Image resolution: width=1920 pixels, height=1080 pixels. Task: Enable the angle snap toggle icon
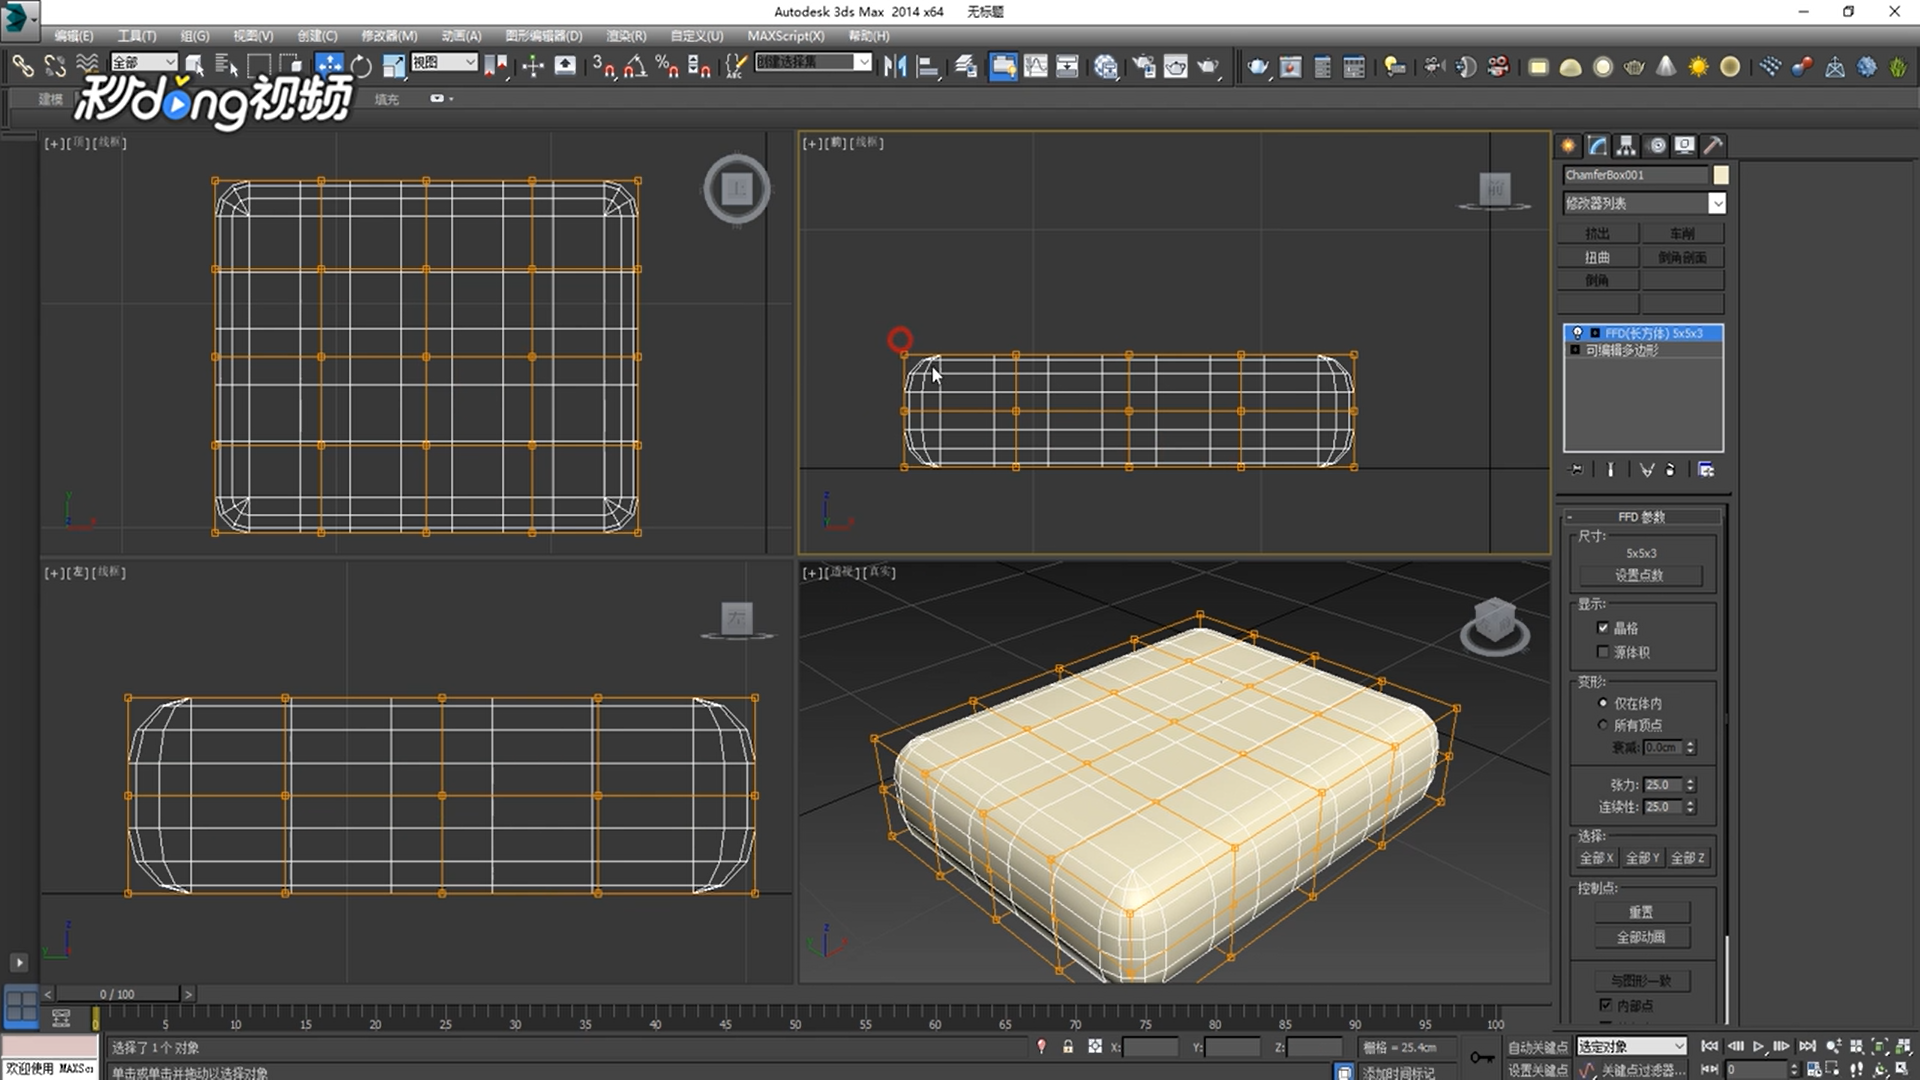pos(634,66)
